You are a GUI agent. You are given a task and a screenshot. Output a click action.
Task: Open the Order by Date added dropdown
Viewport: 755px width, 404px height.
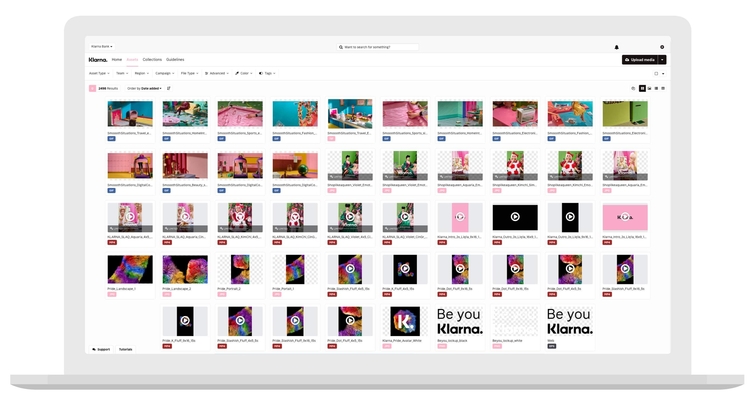point(144,89)
